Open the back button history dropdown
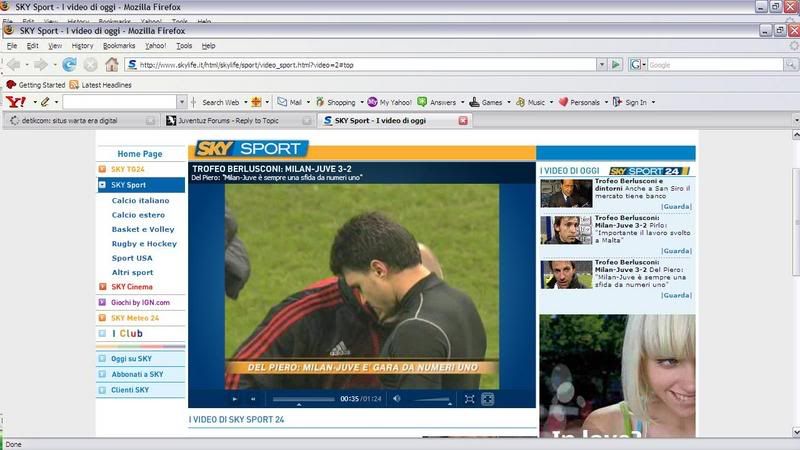The height and width of the screenshot is (450, 800). click(x=27, y=65)
